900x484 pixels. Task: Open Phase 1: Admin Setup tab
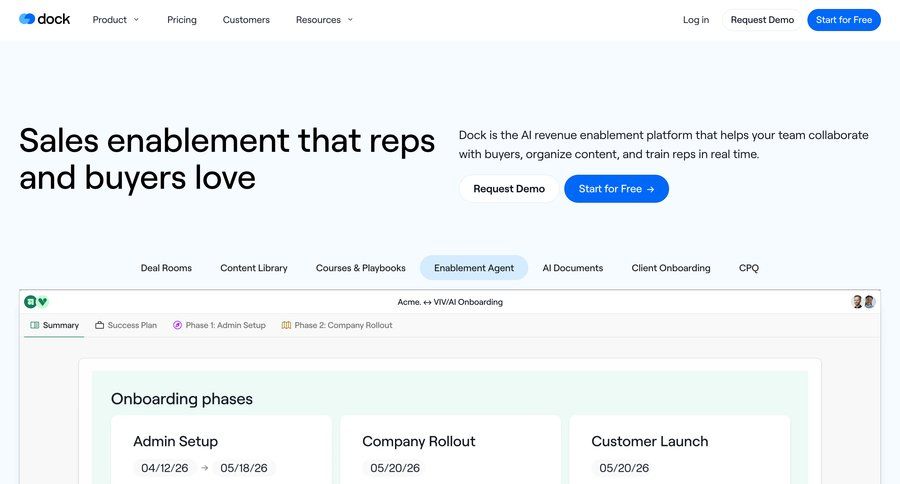point(219,325)
